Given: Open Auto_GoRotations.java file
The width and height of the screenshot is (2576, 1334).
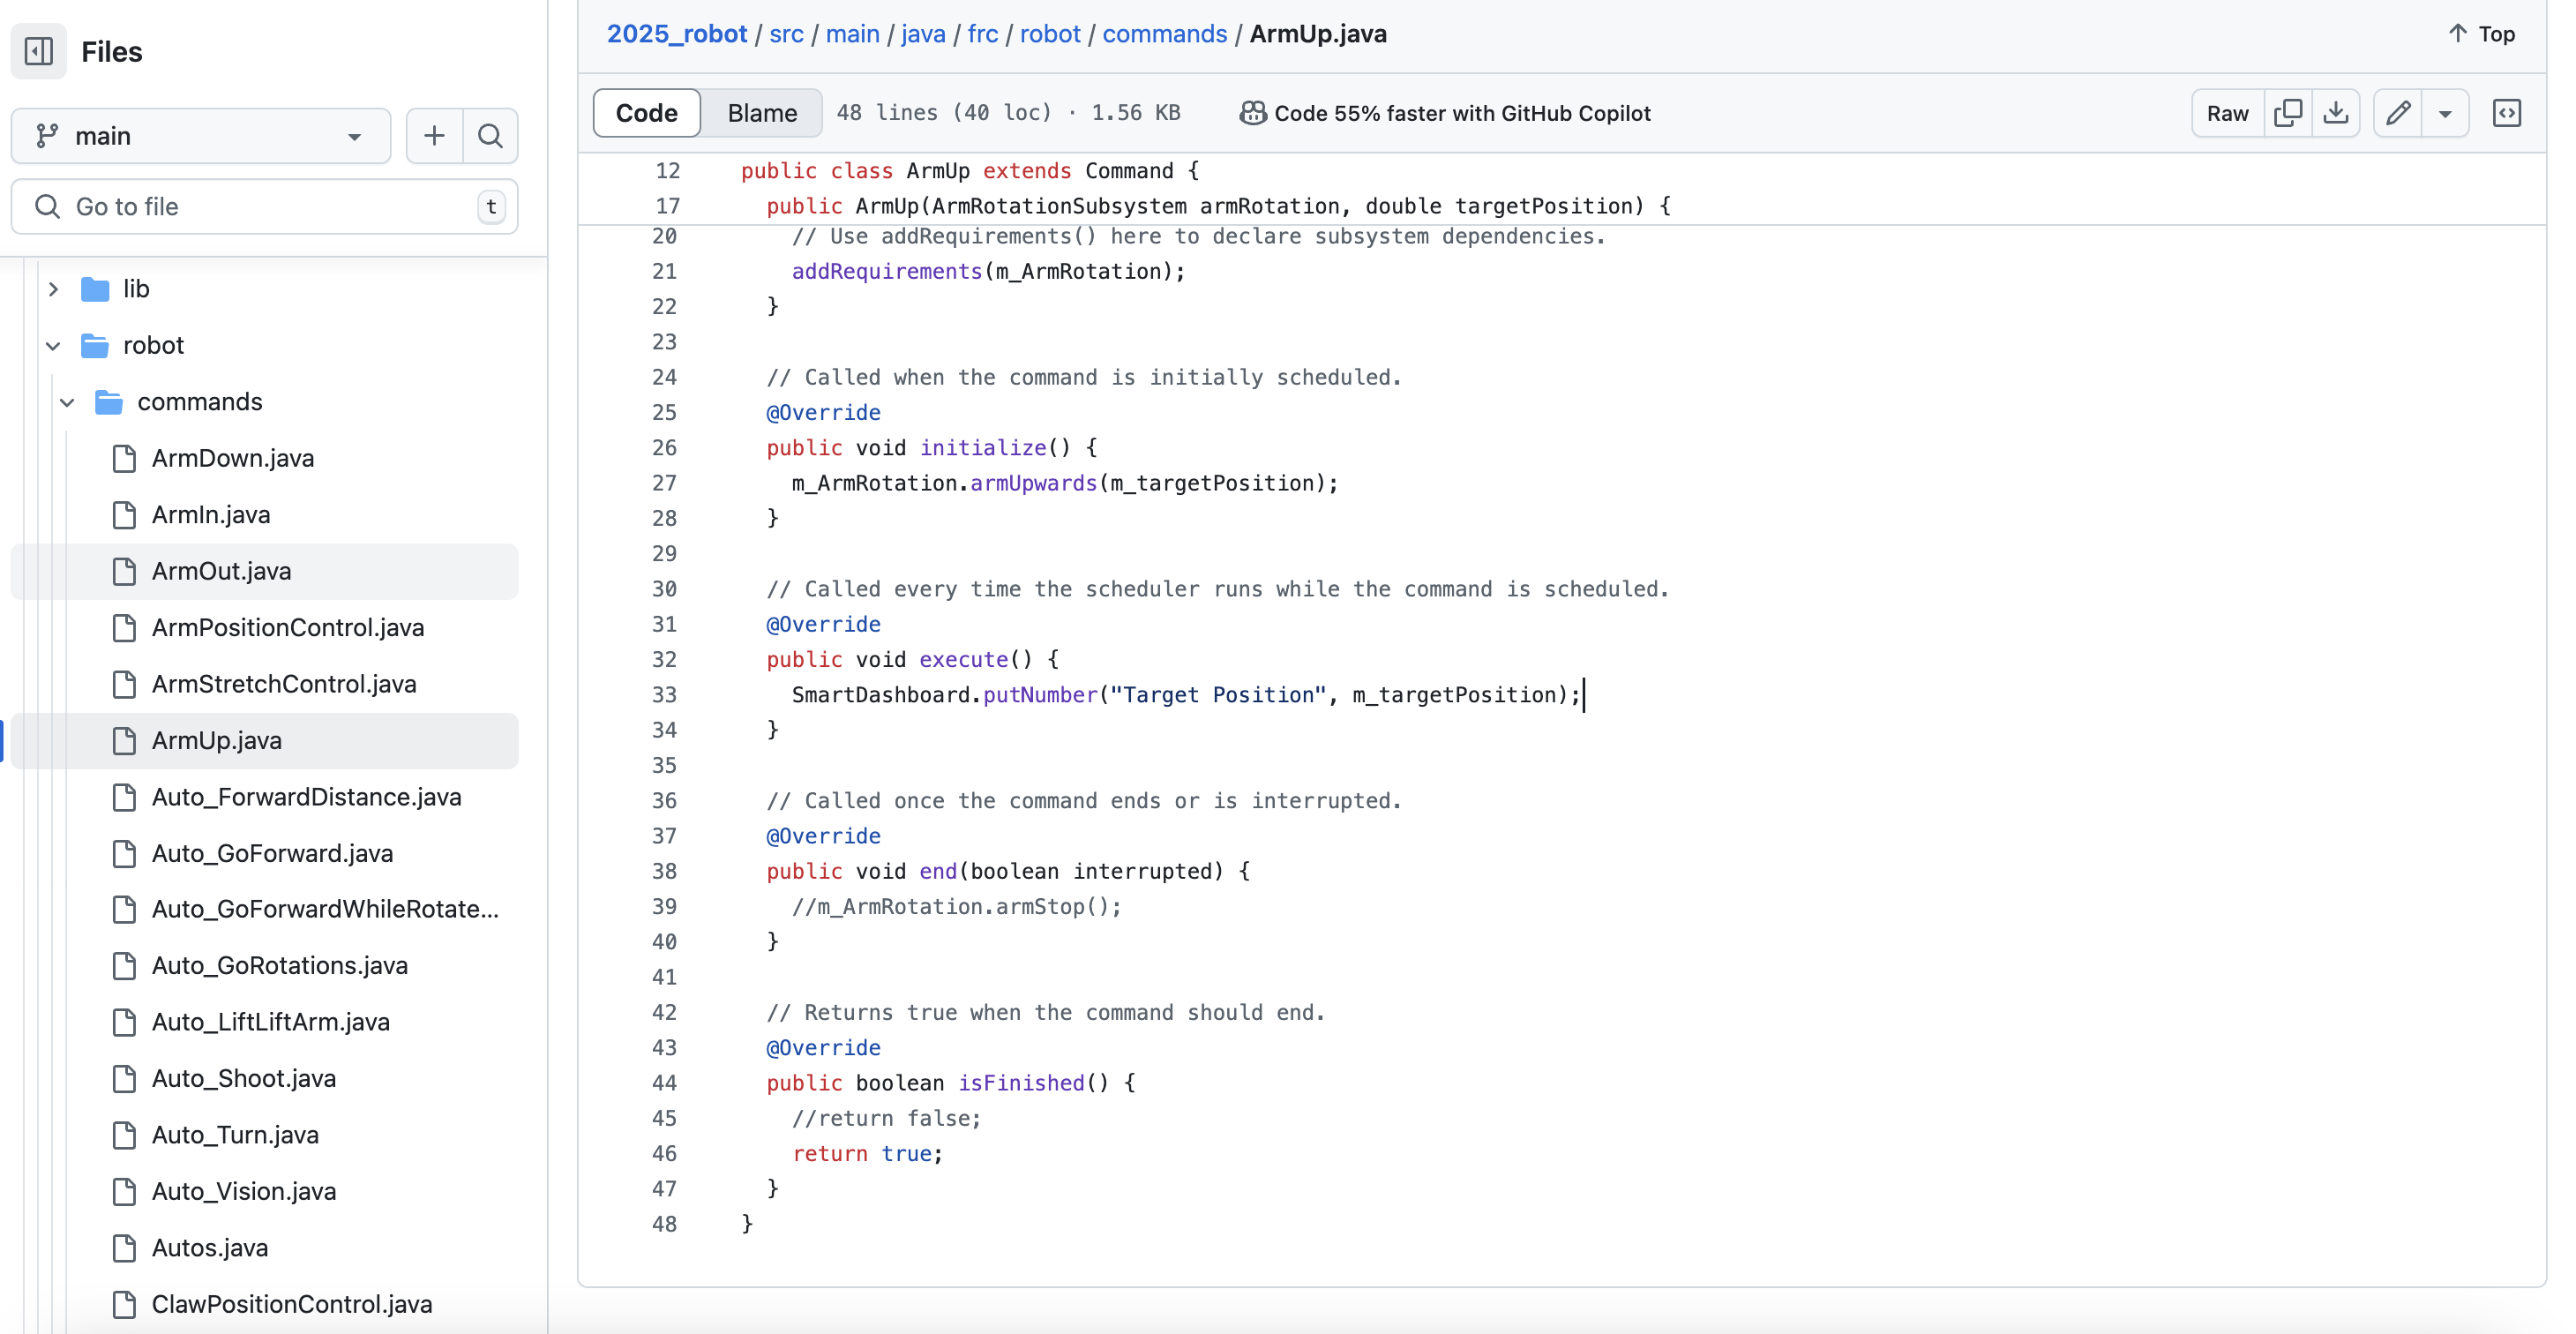Looking at the screenshot, I should pyautogui.click(x=280, y=966).
